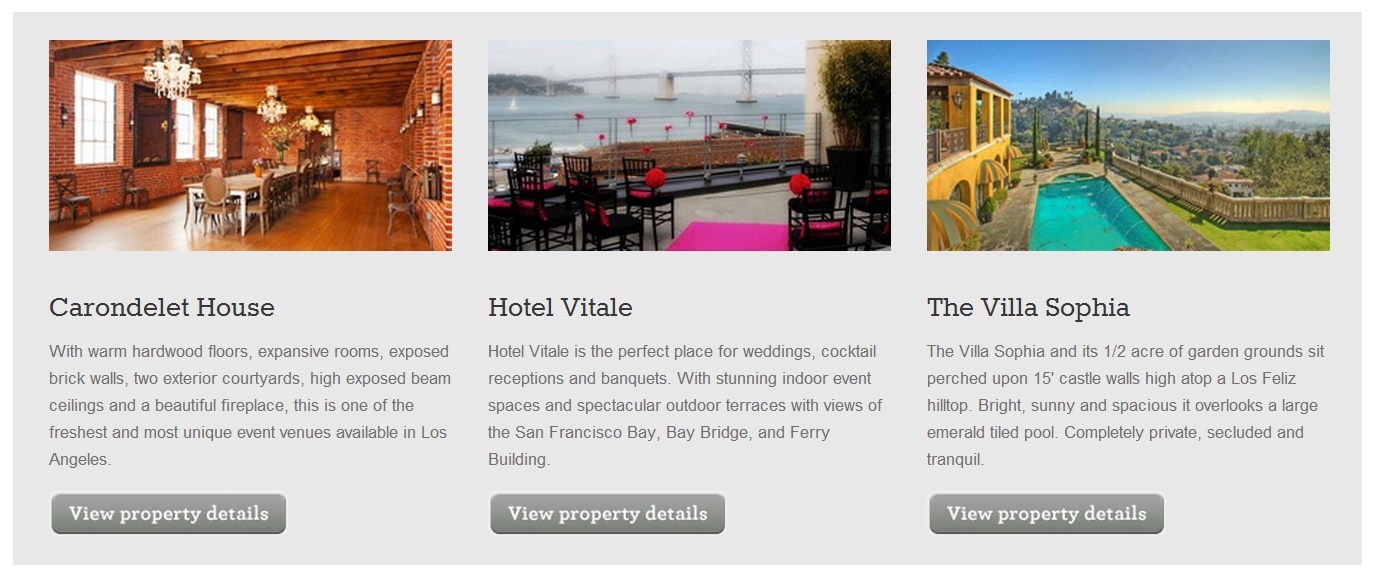The height and width of the screenshot is (577, 1375).
Task: Click the Hotel Vitale description text
Action: [686, 406]
